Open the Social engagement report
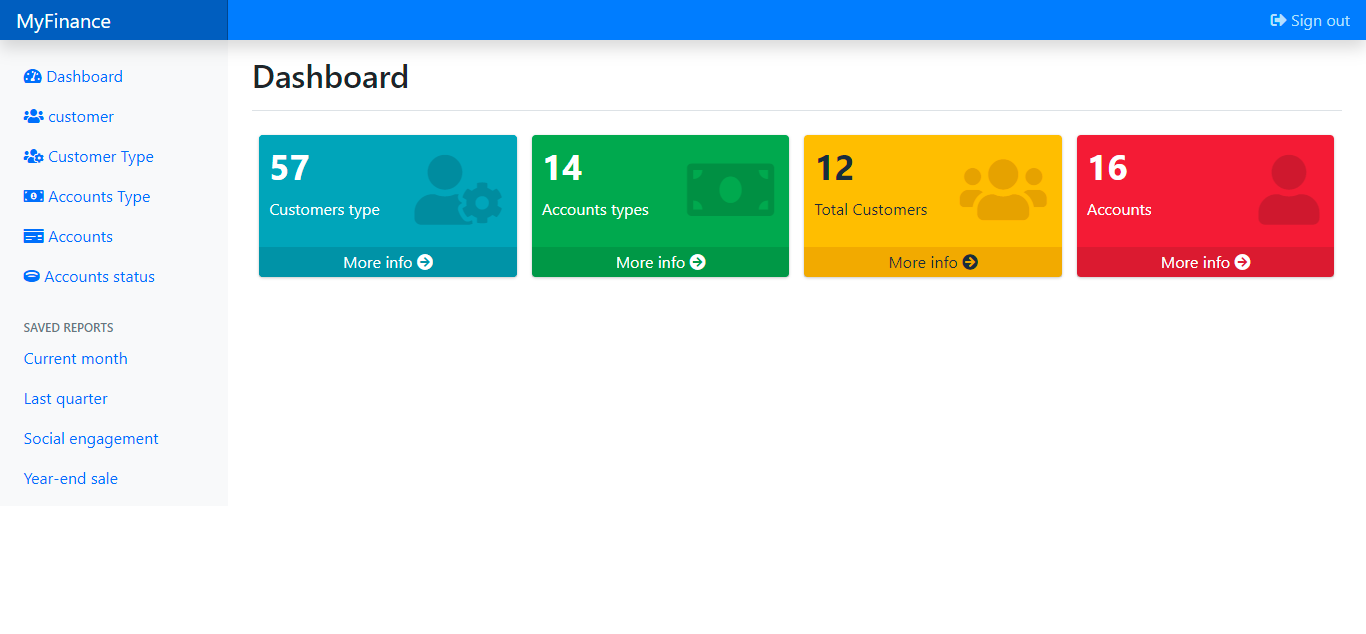This screenshot has width=1366, height=634. coord(90,438)
